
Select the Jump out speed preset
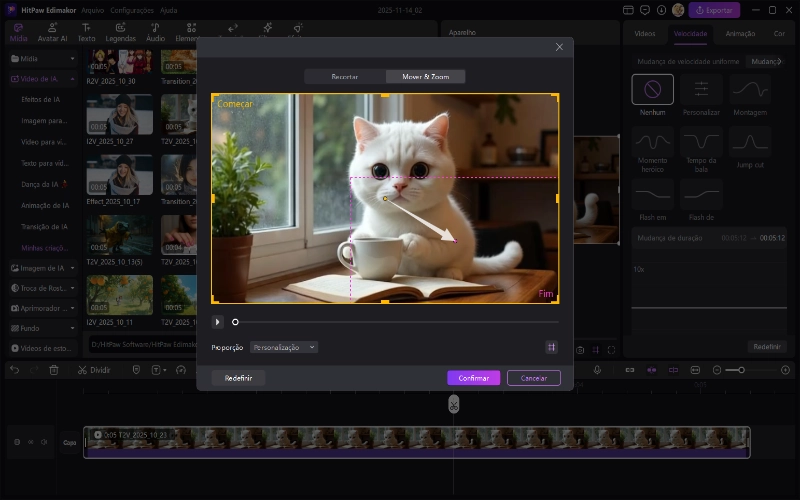click(749, 143)
